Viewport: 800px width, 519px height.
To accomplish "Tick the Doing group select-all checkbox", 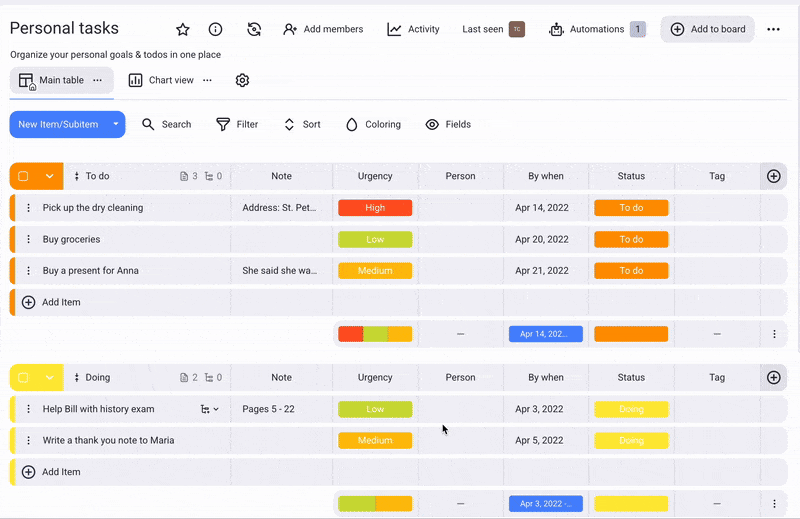I will tap(23, 378).
